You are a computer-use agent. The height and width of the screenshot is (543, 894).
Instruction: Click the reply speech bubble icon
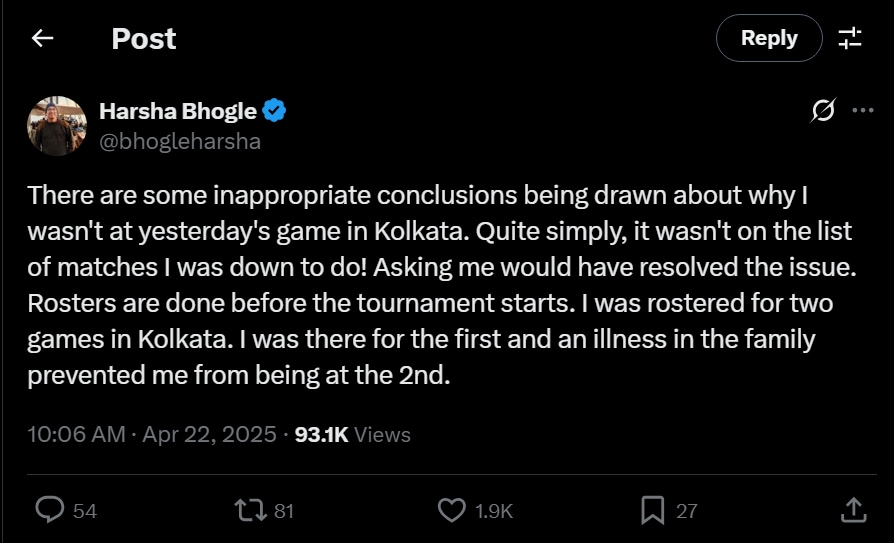point(50,510)
